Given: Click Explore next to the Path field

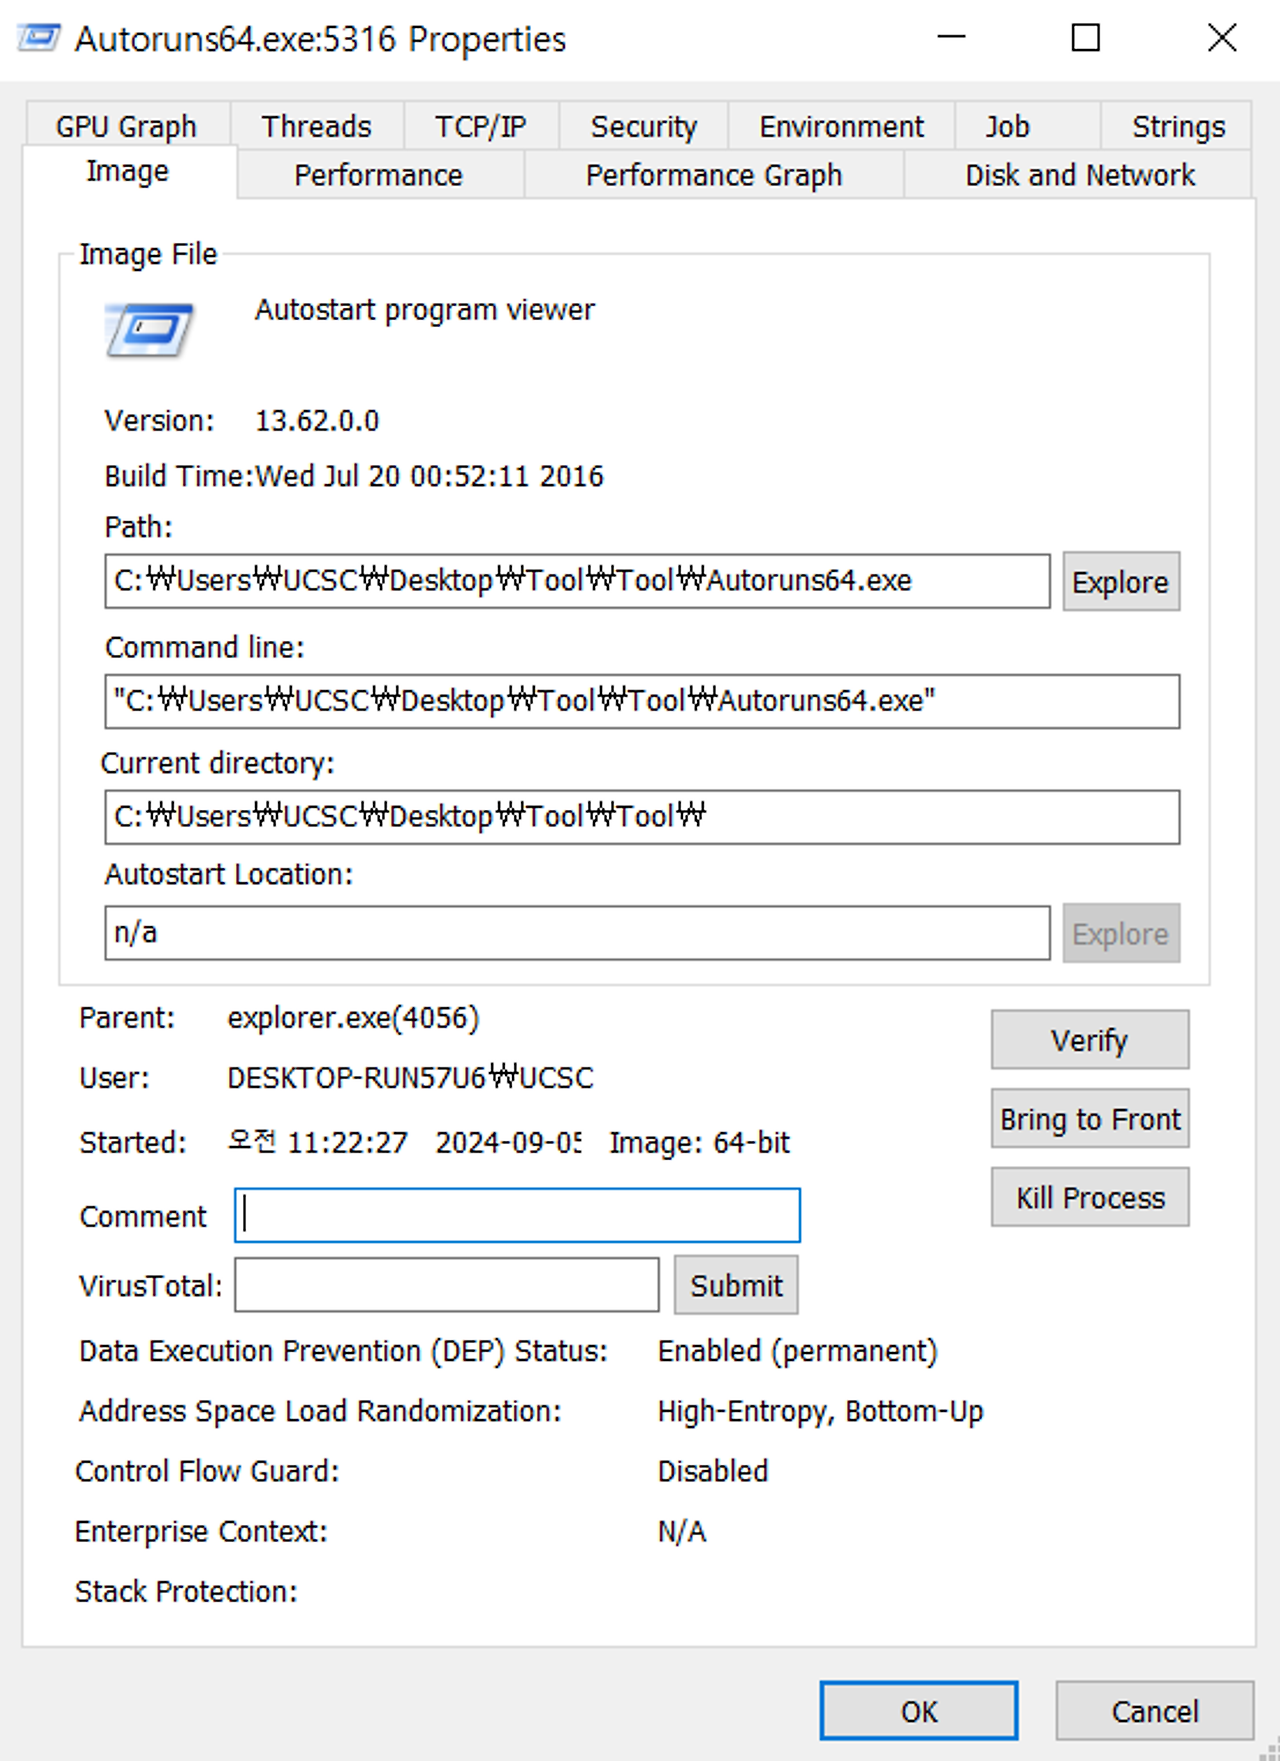Looking at the screenshot, I should pyautogui.click(x=1121, y=581).
